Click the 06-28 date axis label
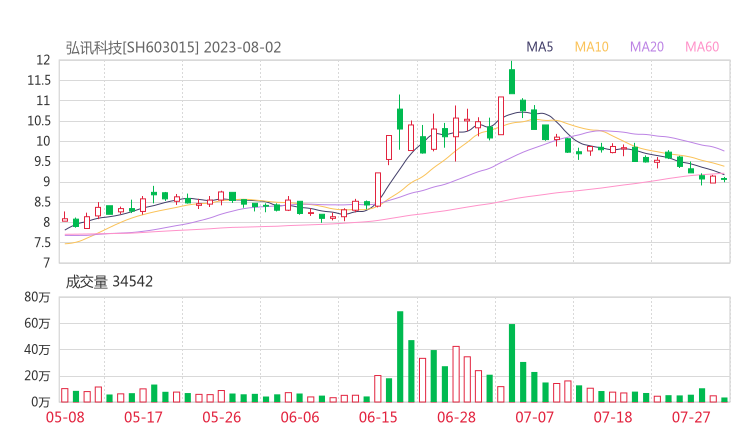740x440 pixels. click(456, 417)
